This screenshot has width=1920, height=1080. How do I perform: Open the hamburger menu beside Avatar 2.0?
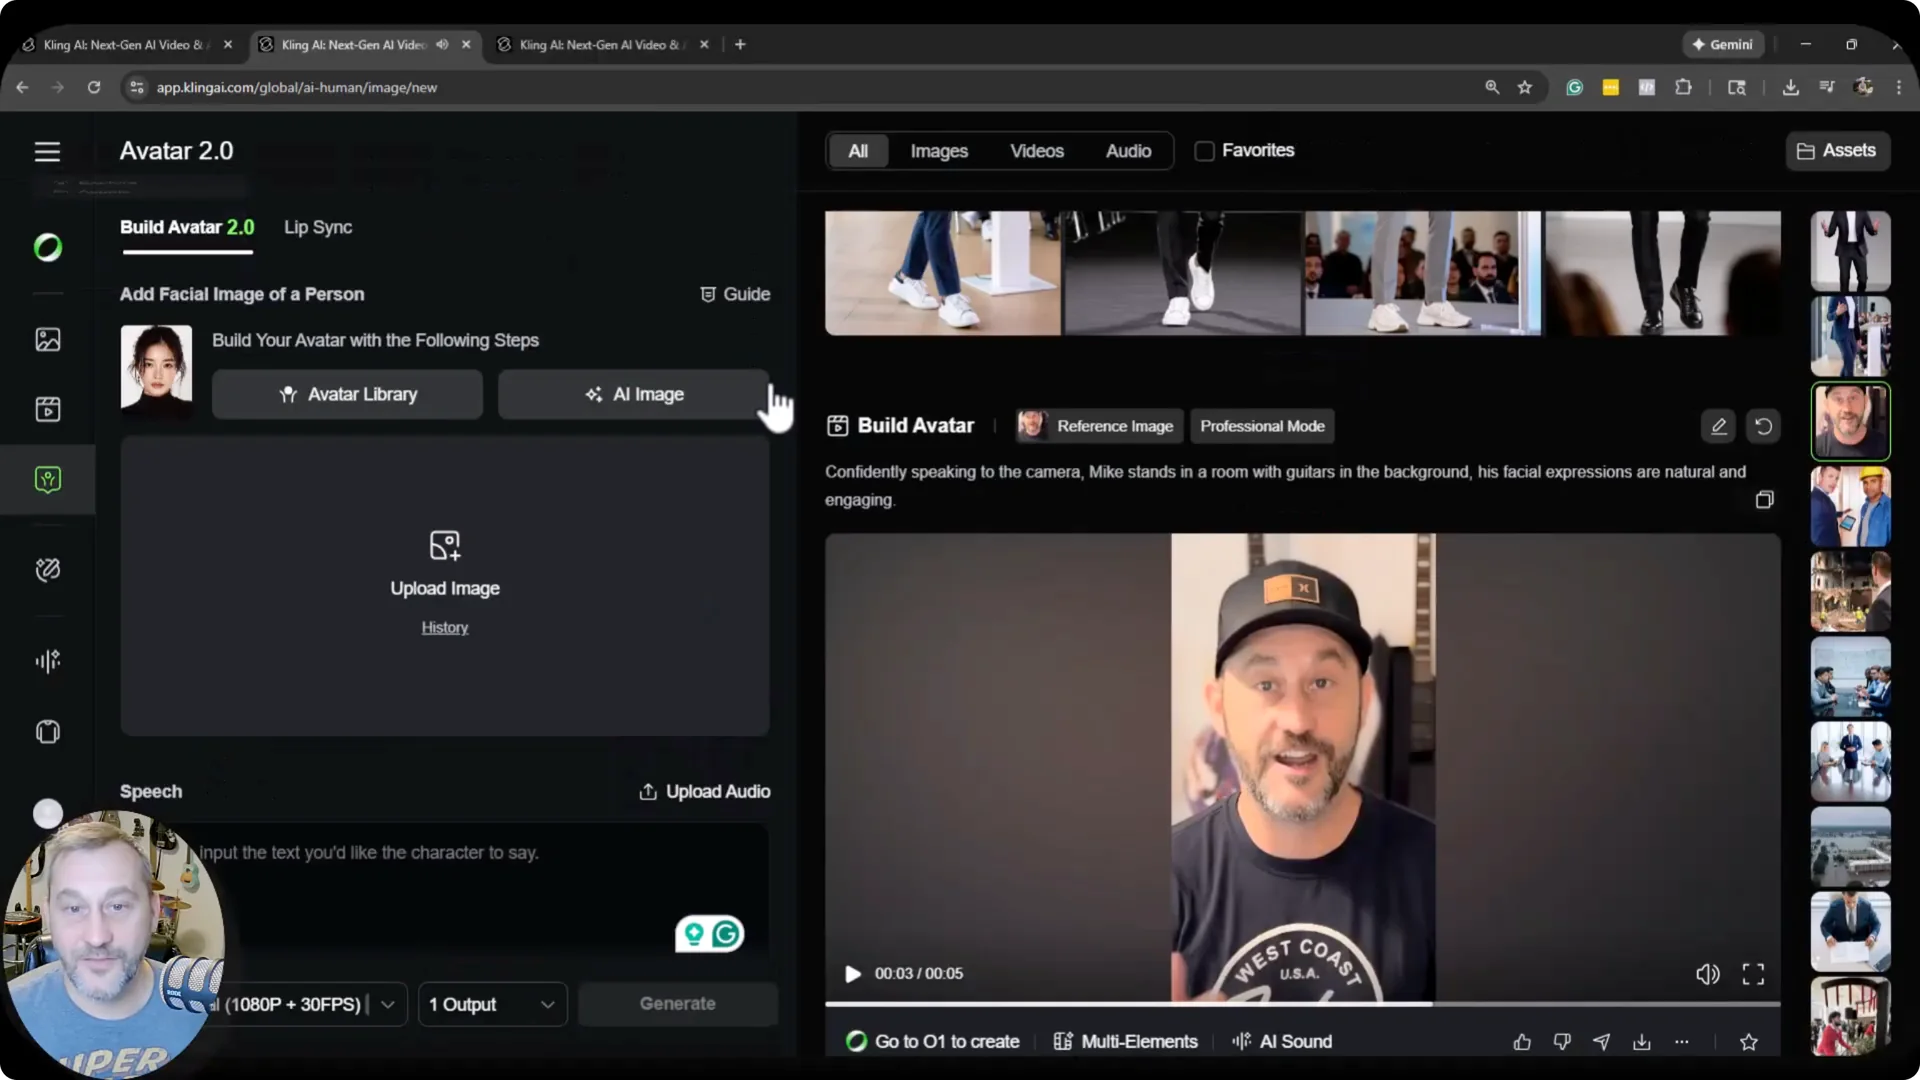click(x=47, y=151)
